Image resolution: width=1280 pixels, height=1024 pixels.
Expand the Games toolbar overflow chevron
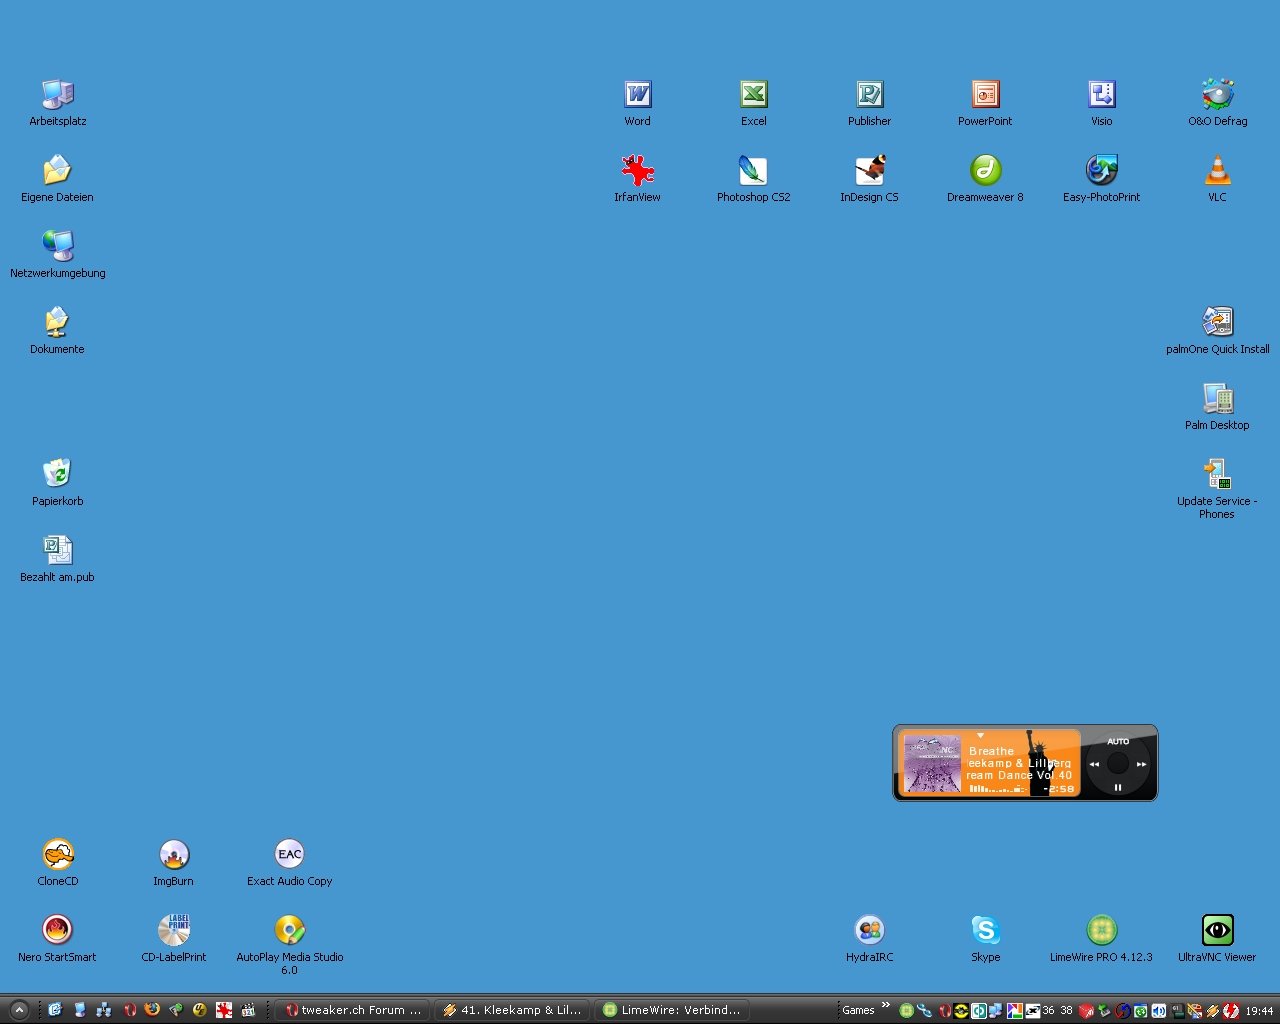pos(886,1006)
